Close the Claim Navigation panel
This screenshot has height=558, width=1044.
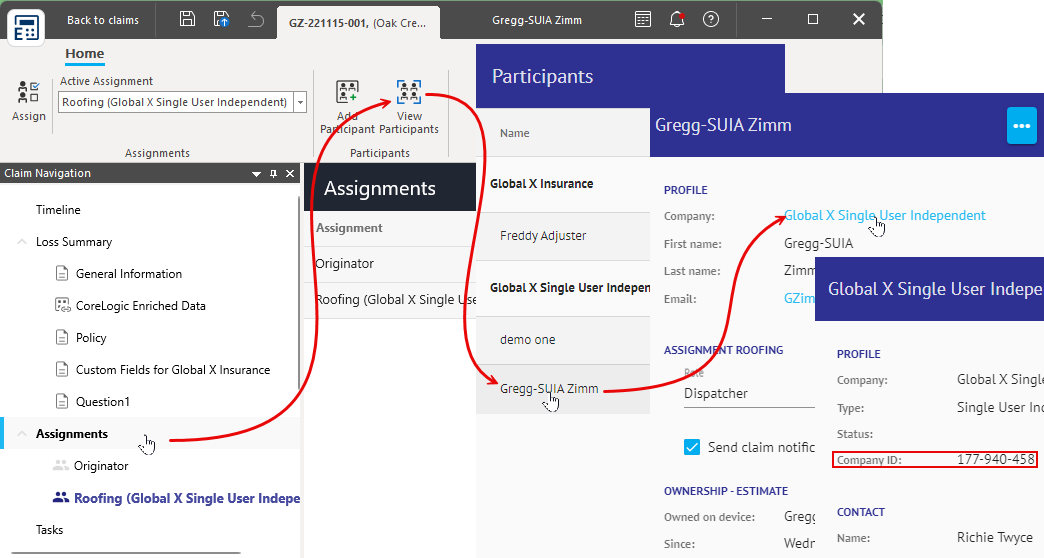coord(290,174)
